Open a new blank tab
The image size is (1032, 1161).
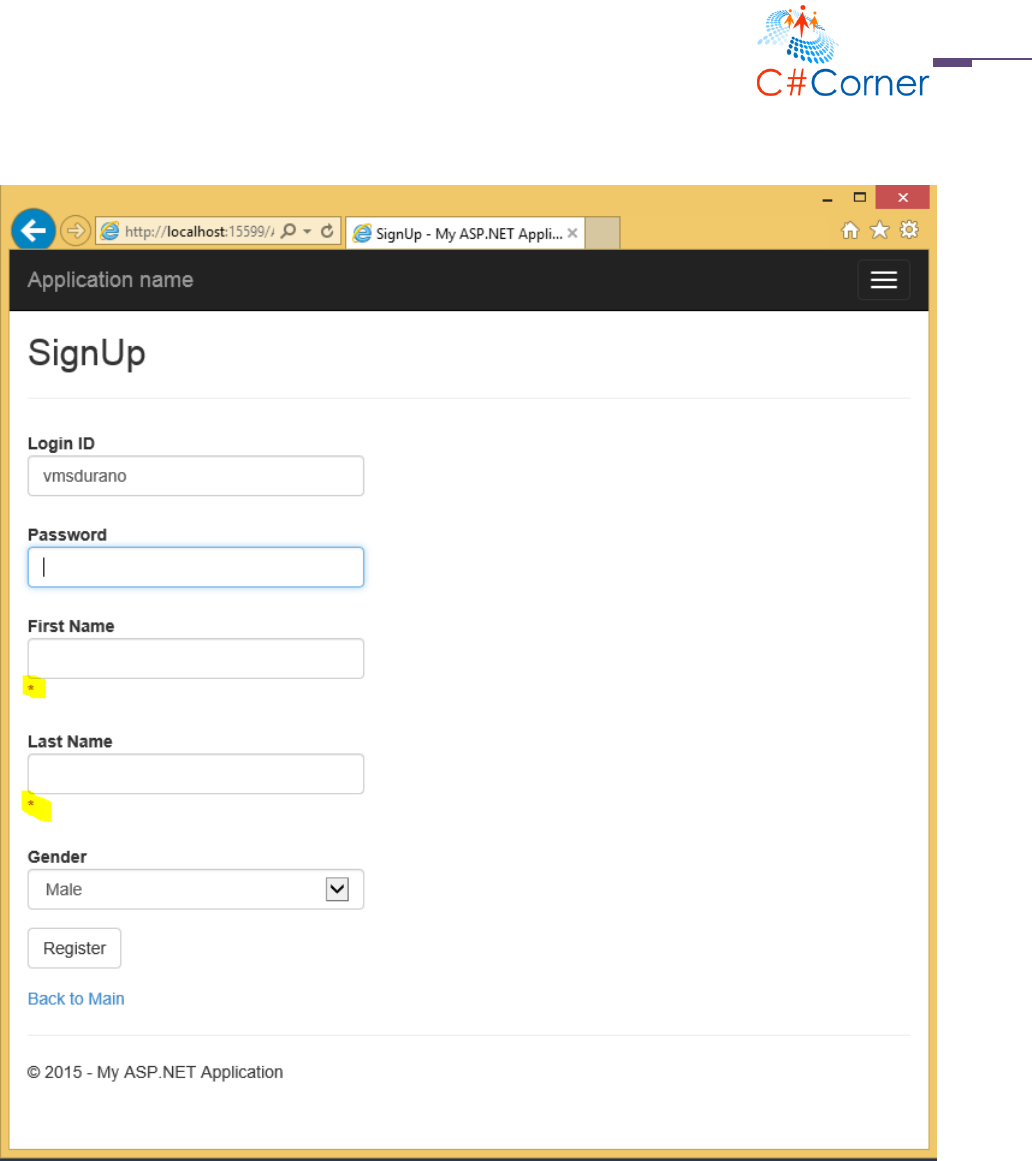click(603, 233)
